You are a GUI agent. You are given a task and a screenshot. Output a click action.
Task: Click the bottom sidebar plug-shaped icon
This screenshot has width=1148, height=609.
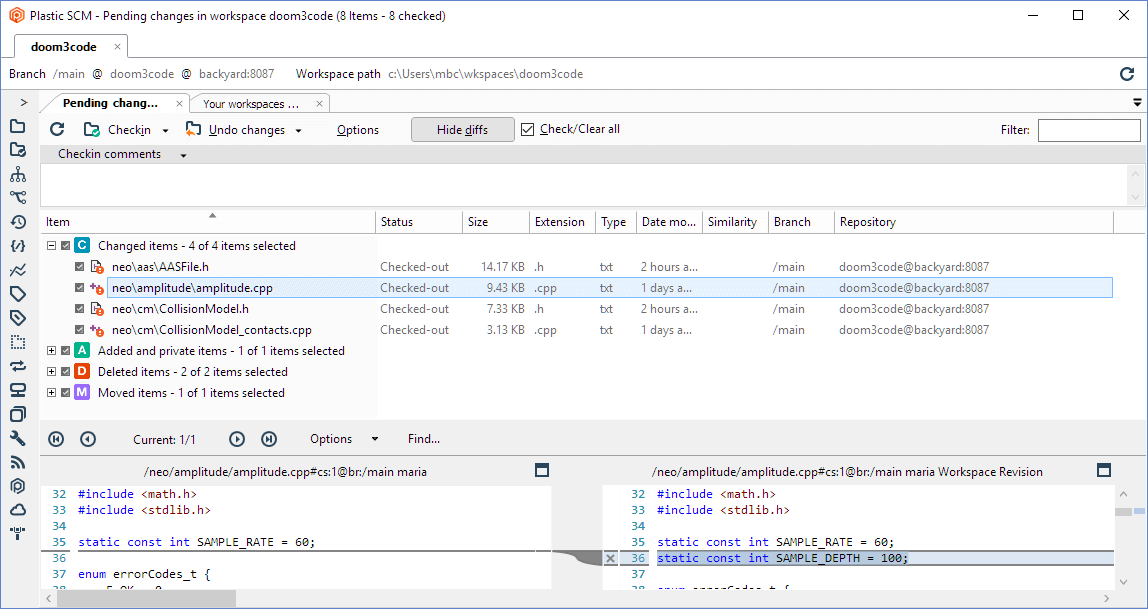point(18,533)
